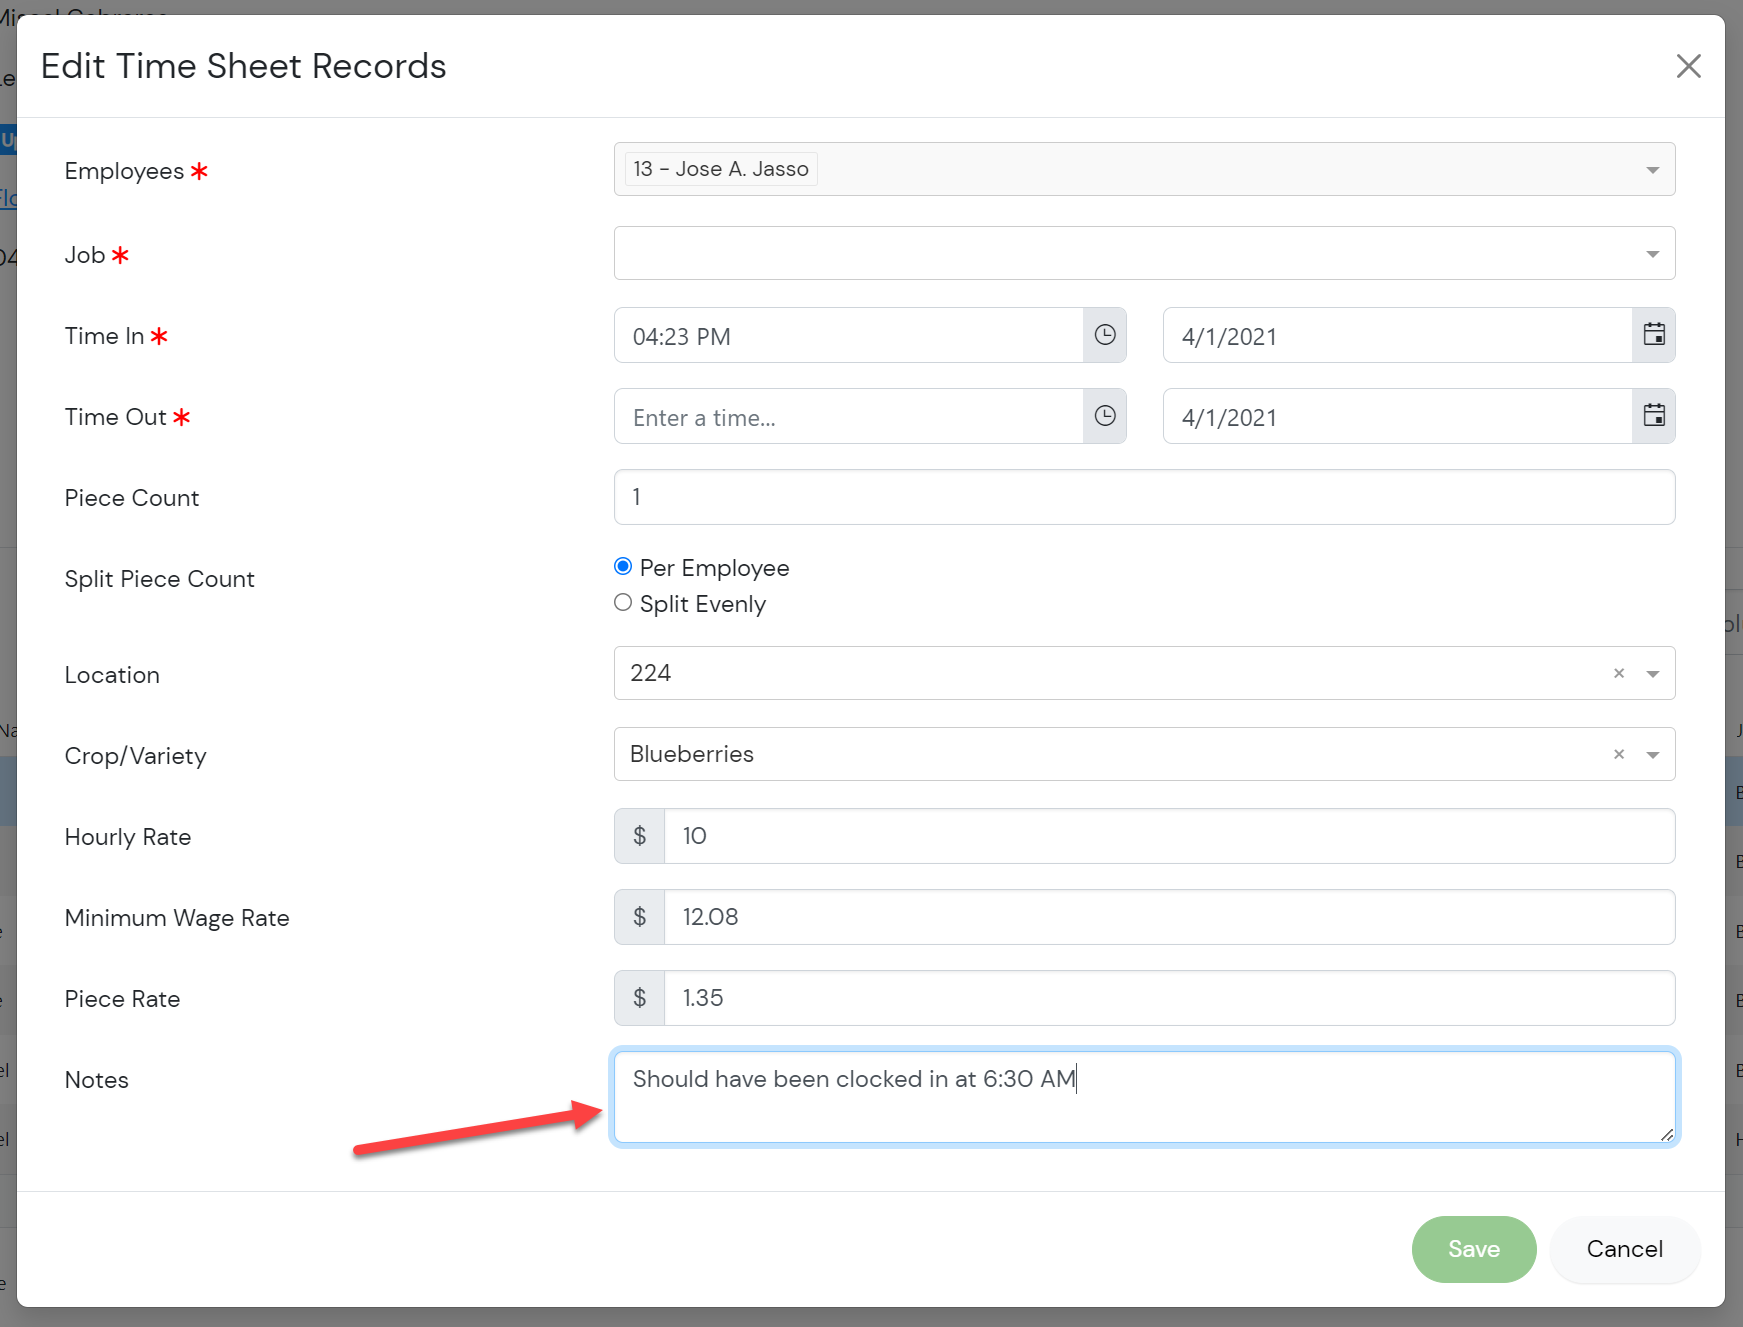Expand the Crop/Variety dropdown arrow
1743x1327 pixels.
(x=1652, y=755)
